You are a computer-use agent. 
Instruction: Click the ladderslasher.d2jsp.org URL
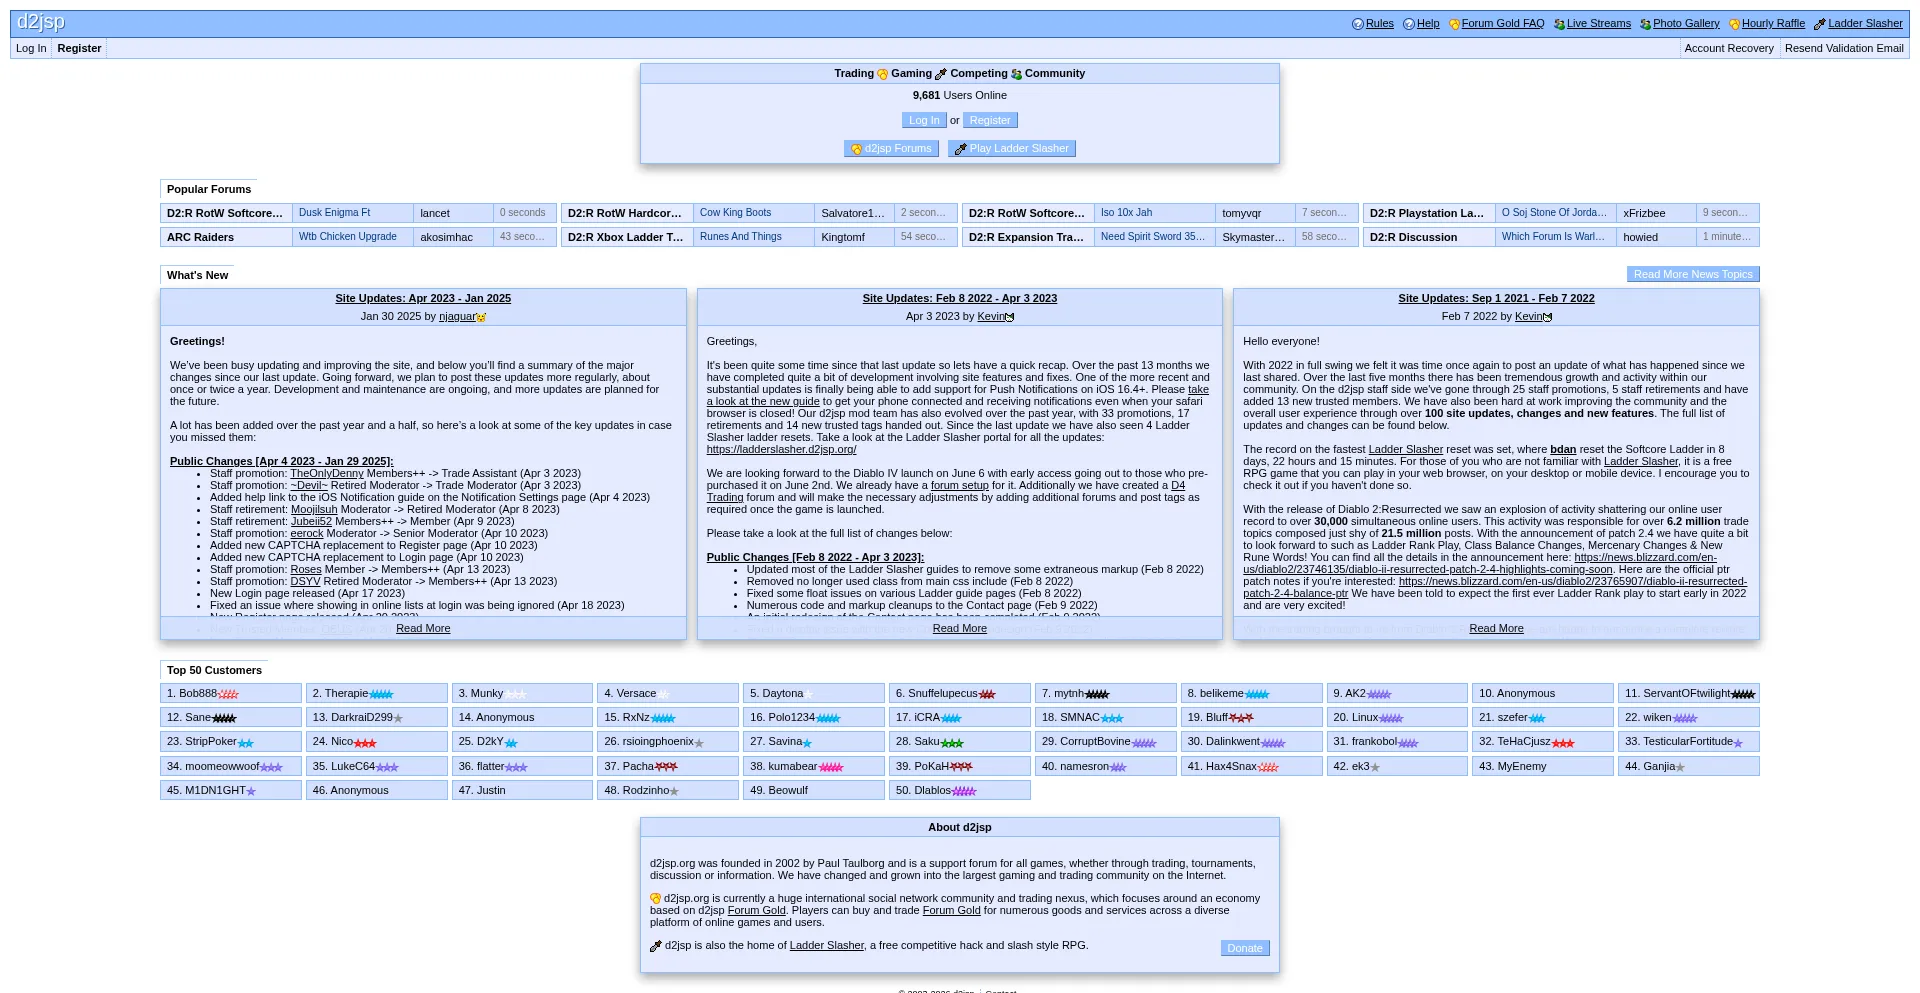click(781, 450)
